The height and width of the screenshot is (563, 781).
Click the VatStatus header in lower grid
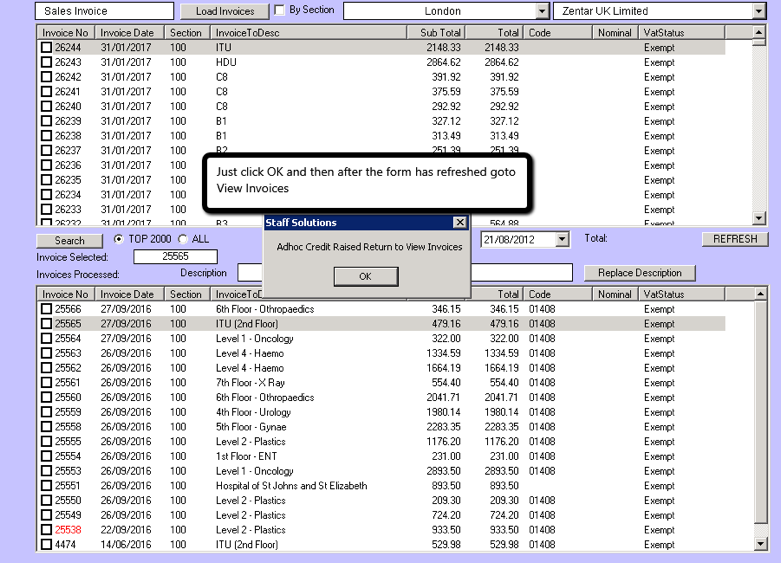click(x=665, y=294)
